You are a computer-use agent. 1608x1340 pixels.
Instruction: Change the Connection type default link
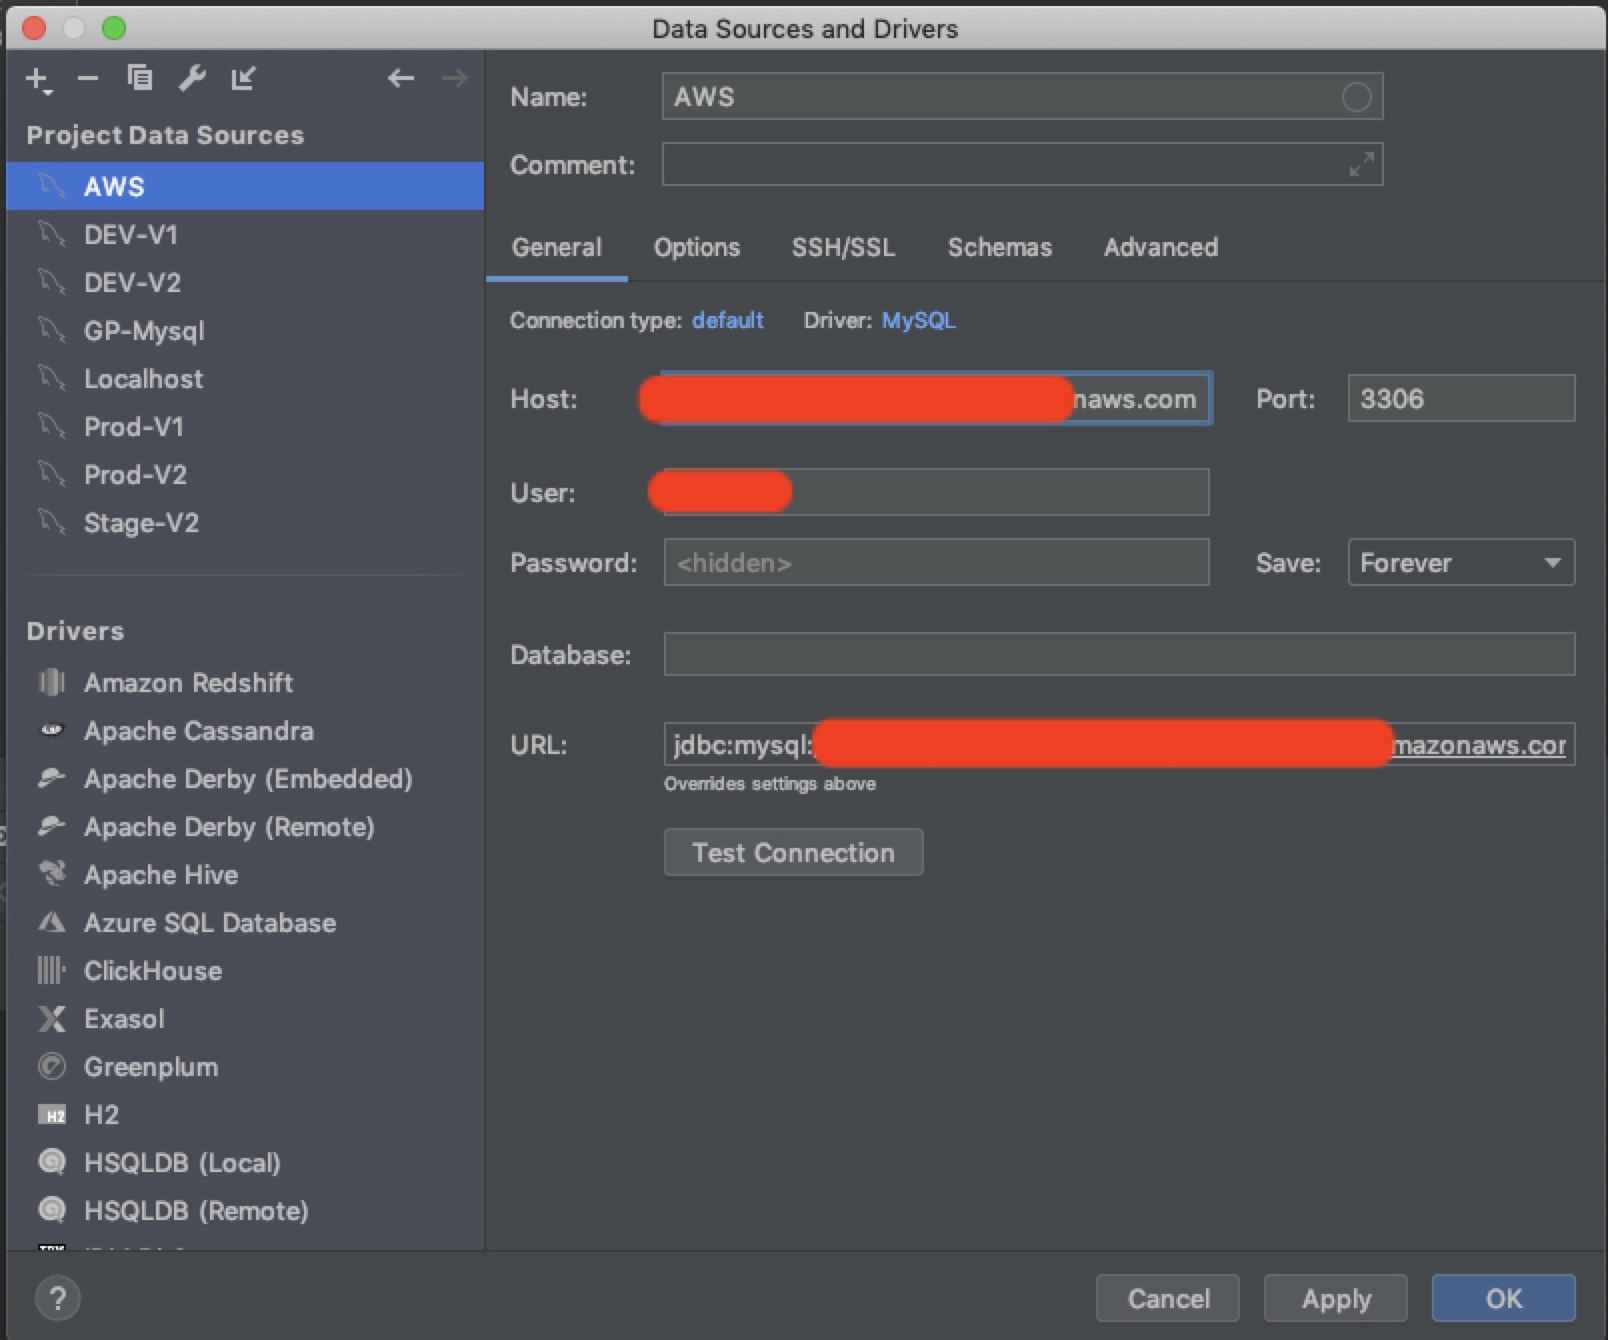click(727, 320)
